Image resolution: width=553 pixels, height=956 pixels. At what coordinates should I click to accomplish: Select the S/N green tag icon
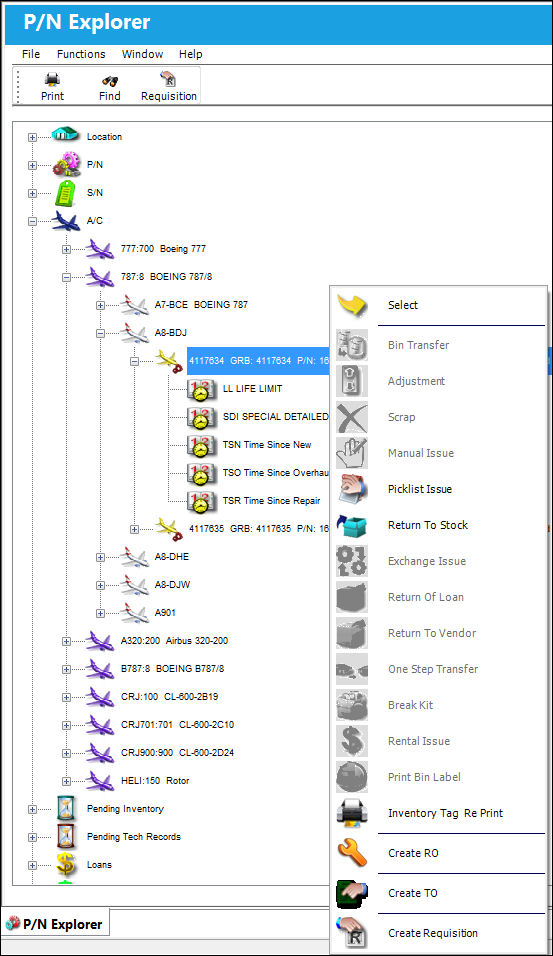[65, 193]
